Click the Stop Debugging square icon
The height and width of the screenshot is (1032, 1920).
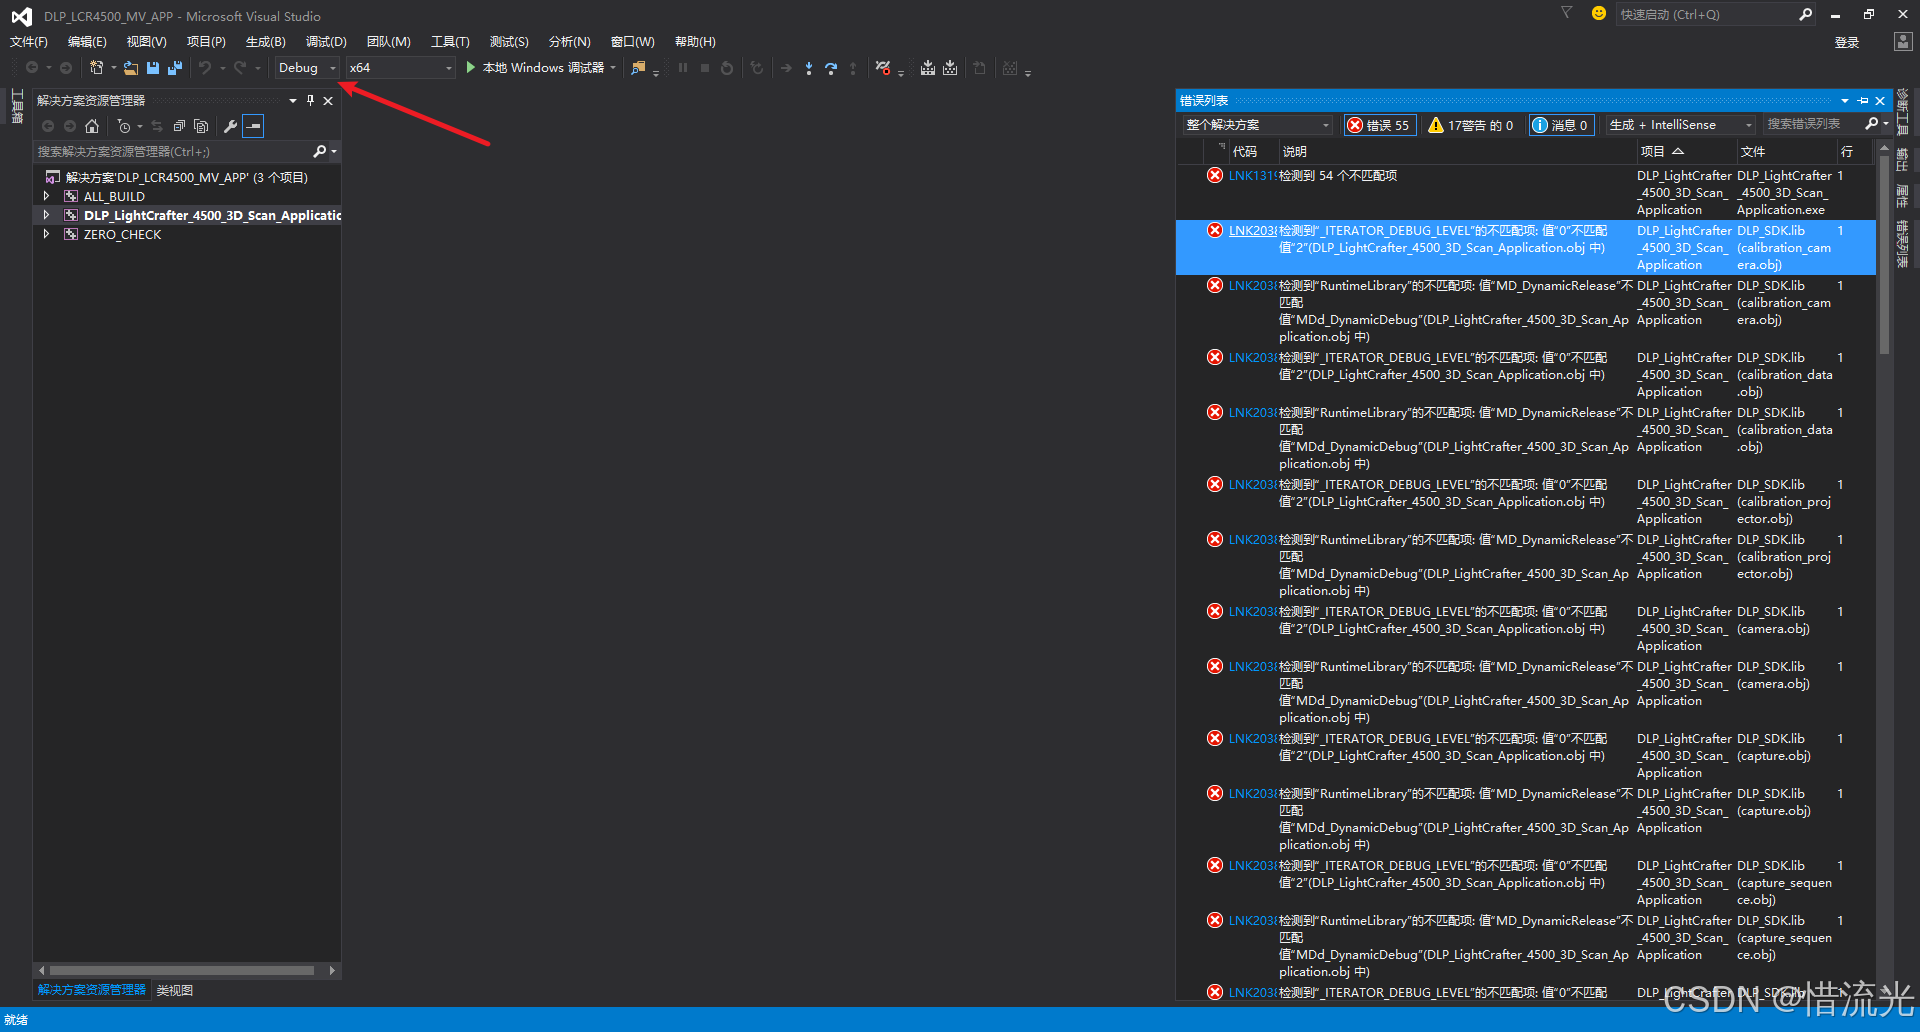tap(705, 68)
